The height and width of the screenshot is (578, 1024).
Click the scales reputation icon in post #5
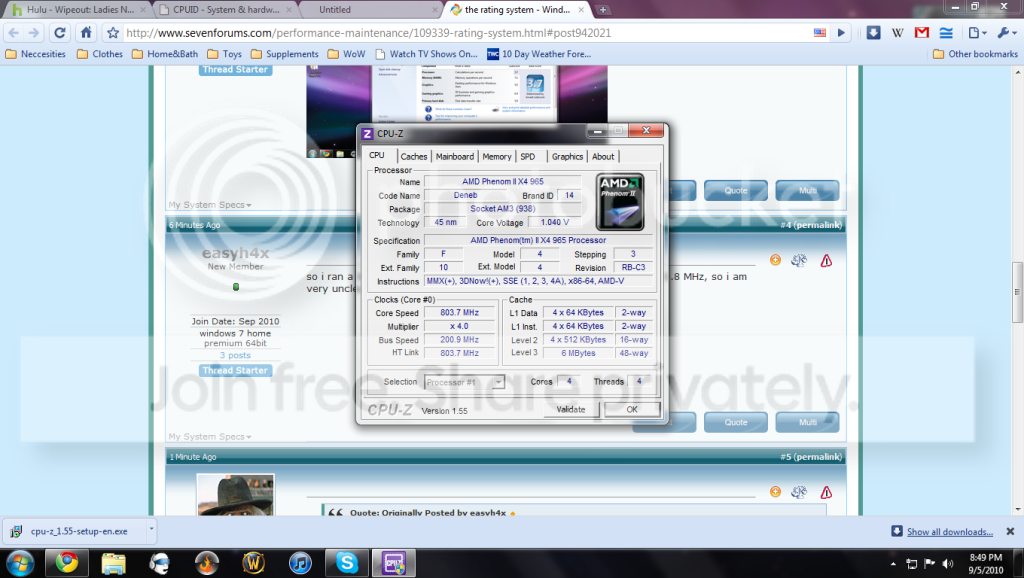tap(799, 492)
